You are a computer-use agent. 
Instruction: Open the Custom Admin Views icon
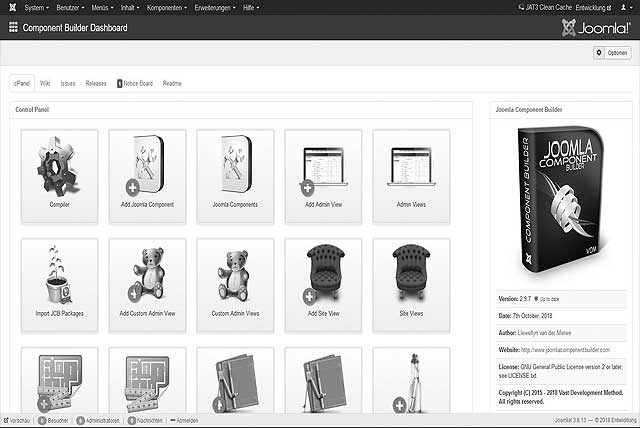pyautogui.click(x=235, y=274)
